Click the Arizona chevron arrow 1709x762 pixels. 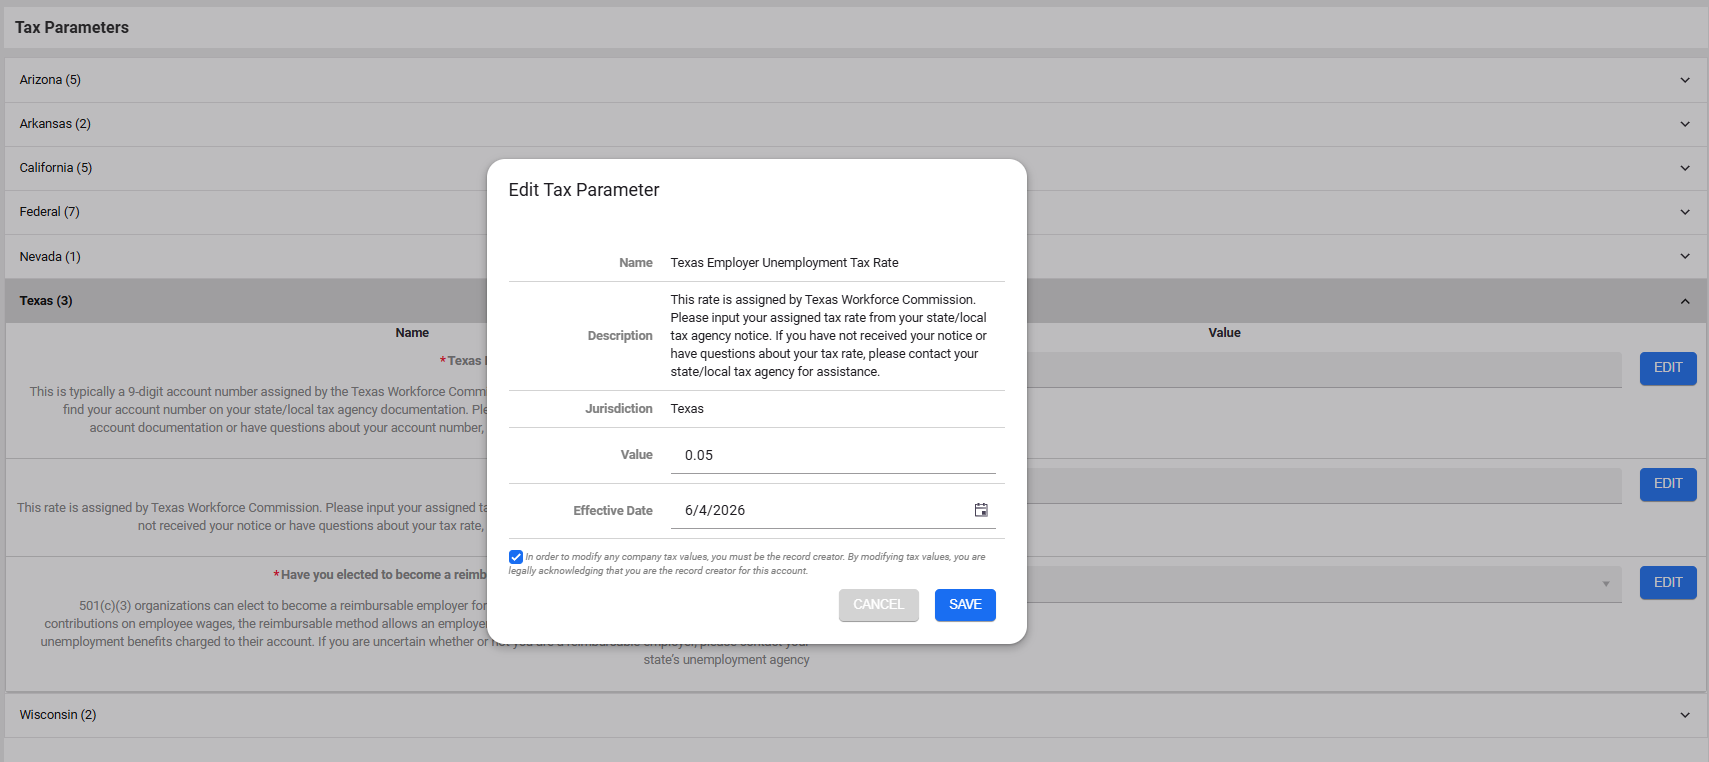(x=1685, y=80)
